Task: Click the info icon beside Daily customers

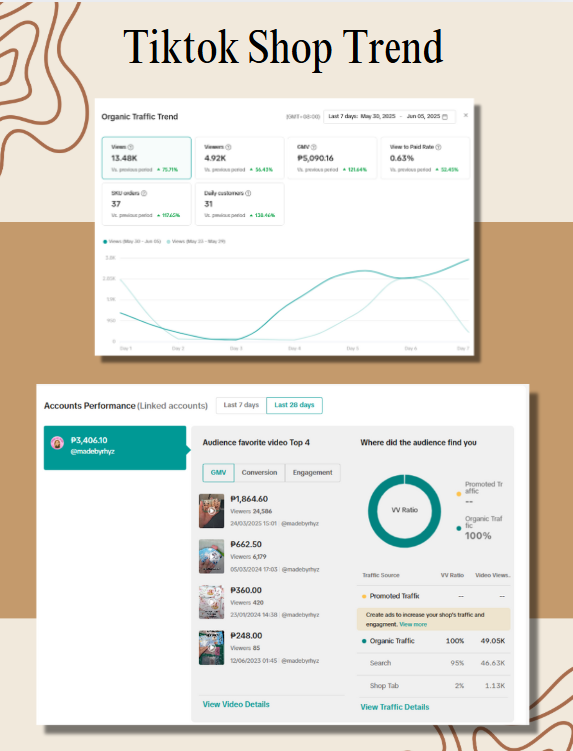Action: point(248,193)
